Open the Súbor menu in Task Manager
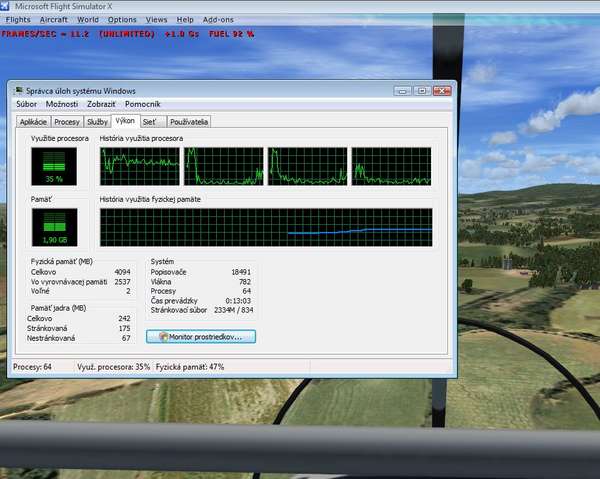The height and width of the screenshot is (479, 600). click(26, 104)
